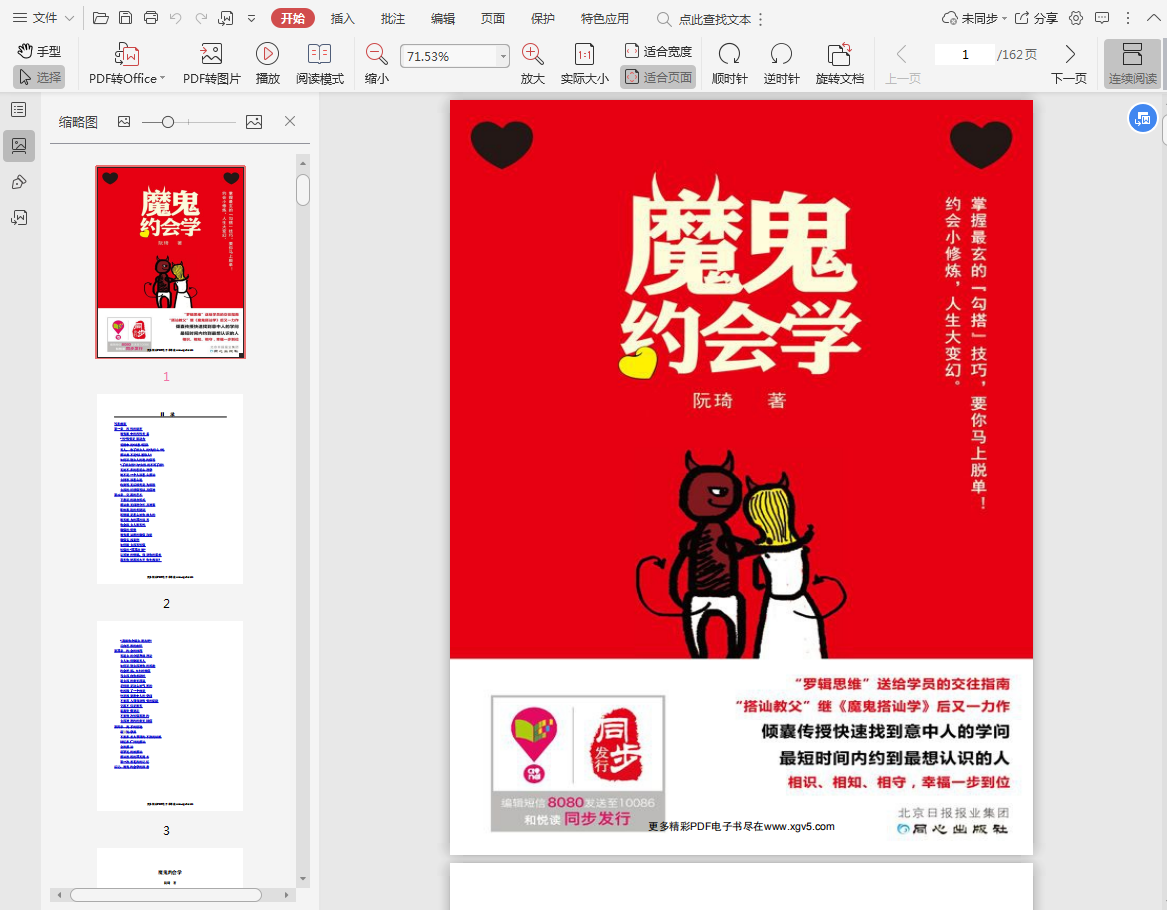Collapse the ribbon with the up chevron
Viewport: 1167px width, 910px height.
1153,18
